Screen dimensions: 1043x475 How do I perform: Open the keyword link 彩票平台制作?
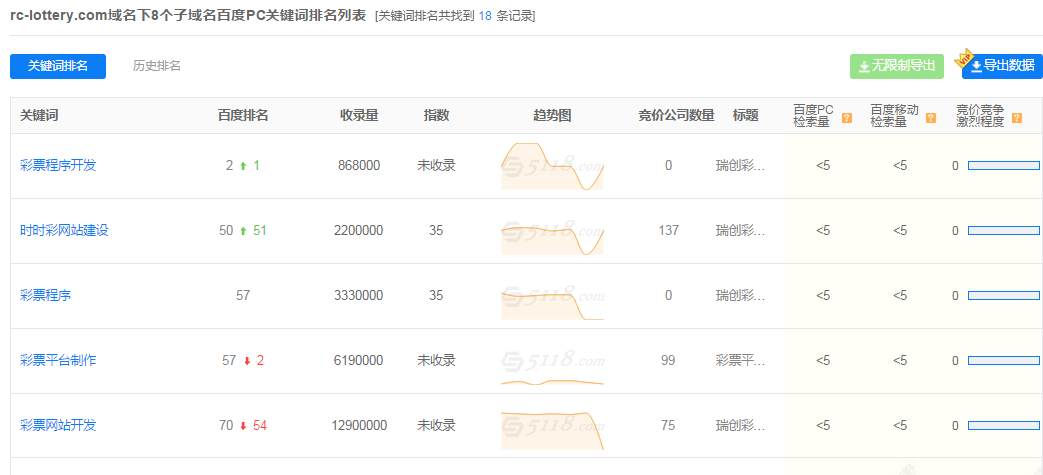point(58,361)
